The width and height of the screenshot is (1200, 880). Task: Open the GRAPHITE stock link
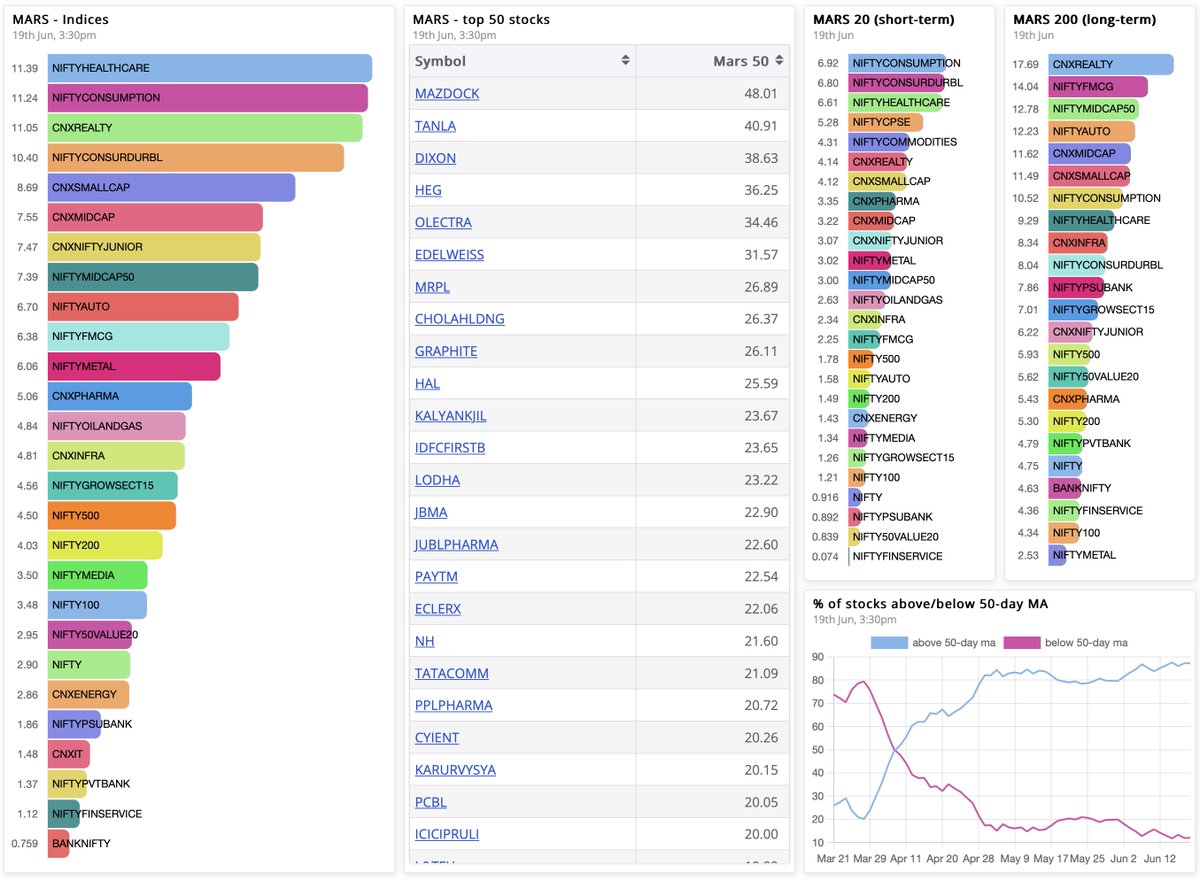(446, 351)
